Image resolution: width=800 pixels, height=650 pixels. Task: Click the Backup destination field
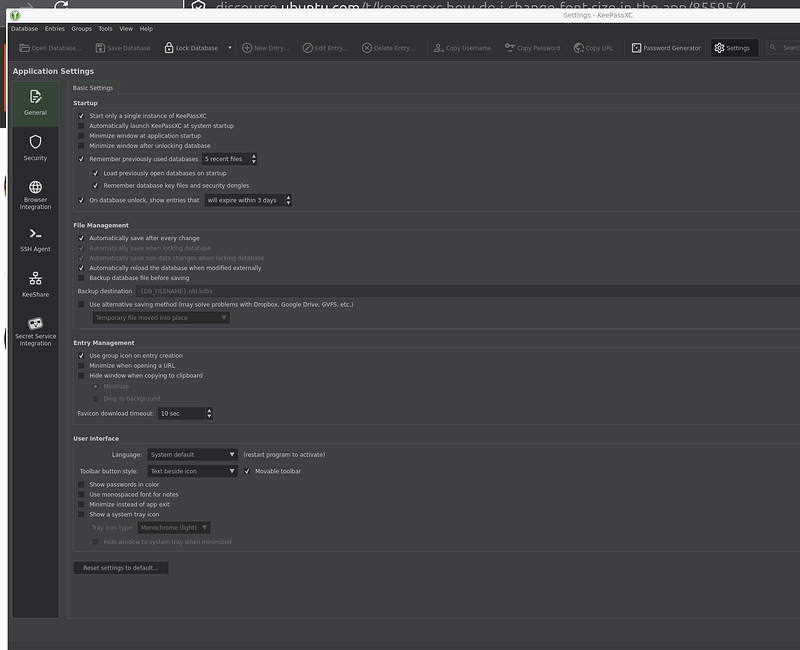pyautogui.click(x=467, y=291)
